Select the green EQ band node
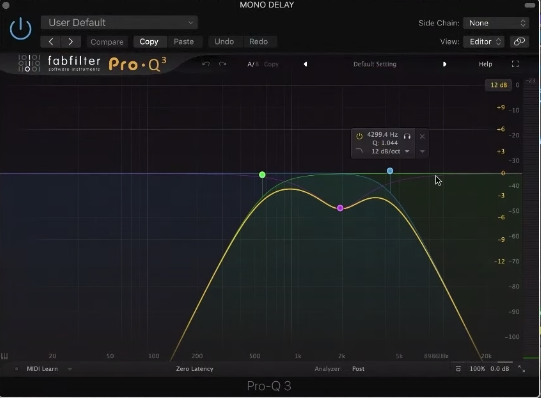This screenshot has width=541, height=398. [x=262, y=175]
